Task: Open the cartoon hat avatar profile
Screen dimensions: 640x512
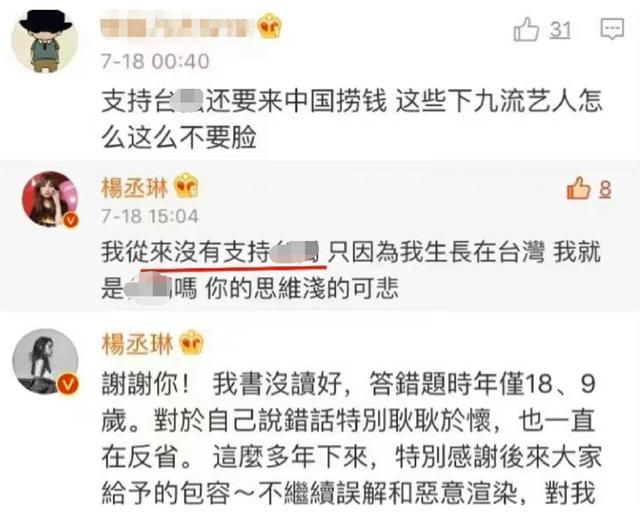Action: 45,40
